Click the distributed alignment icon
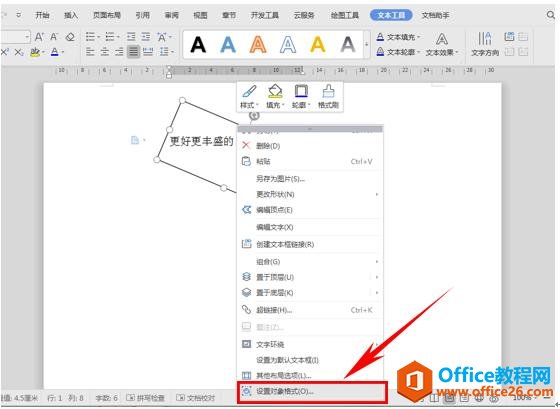Viewport: 560px width, 409px height. pos(148,52)
